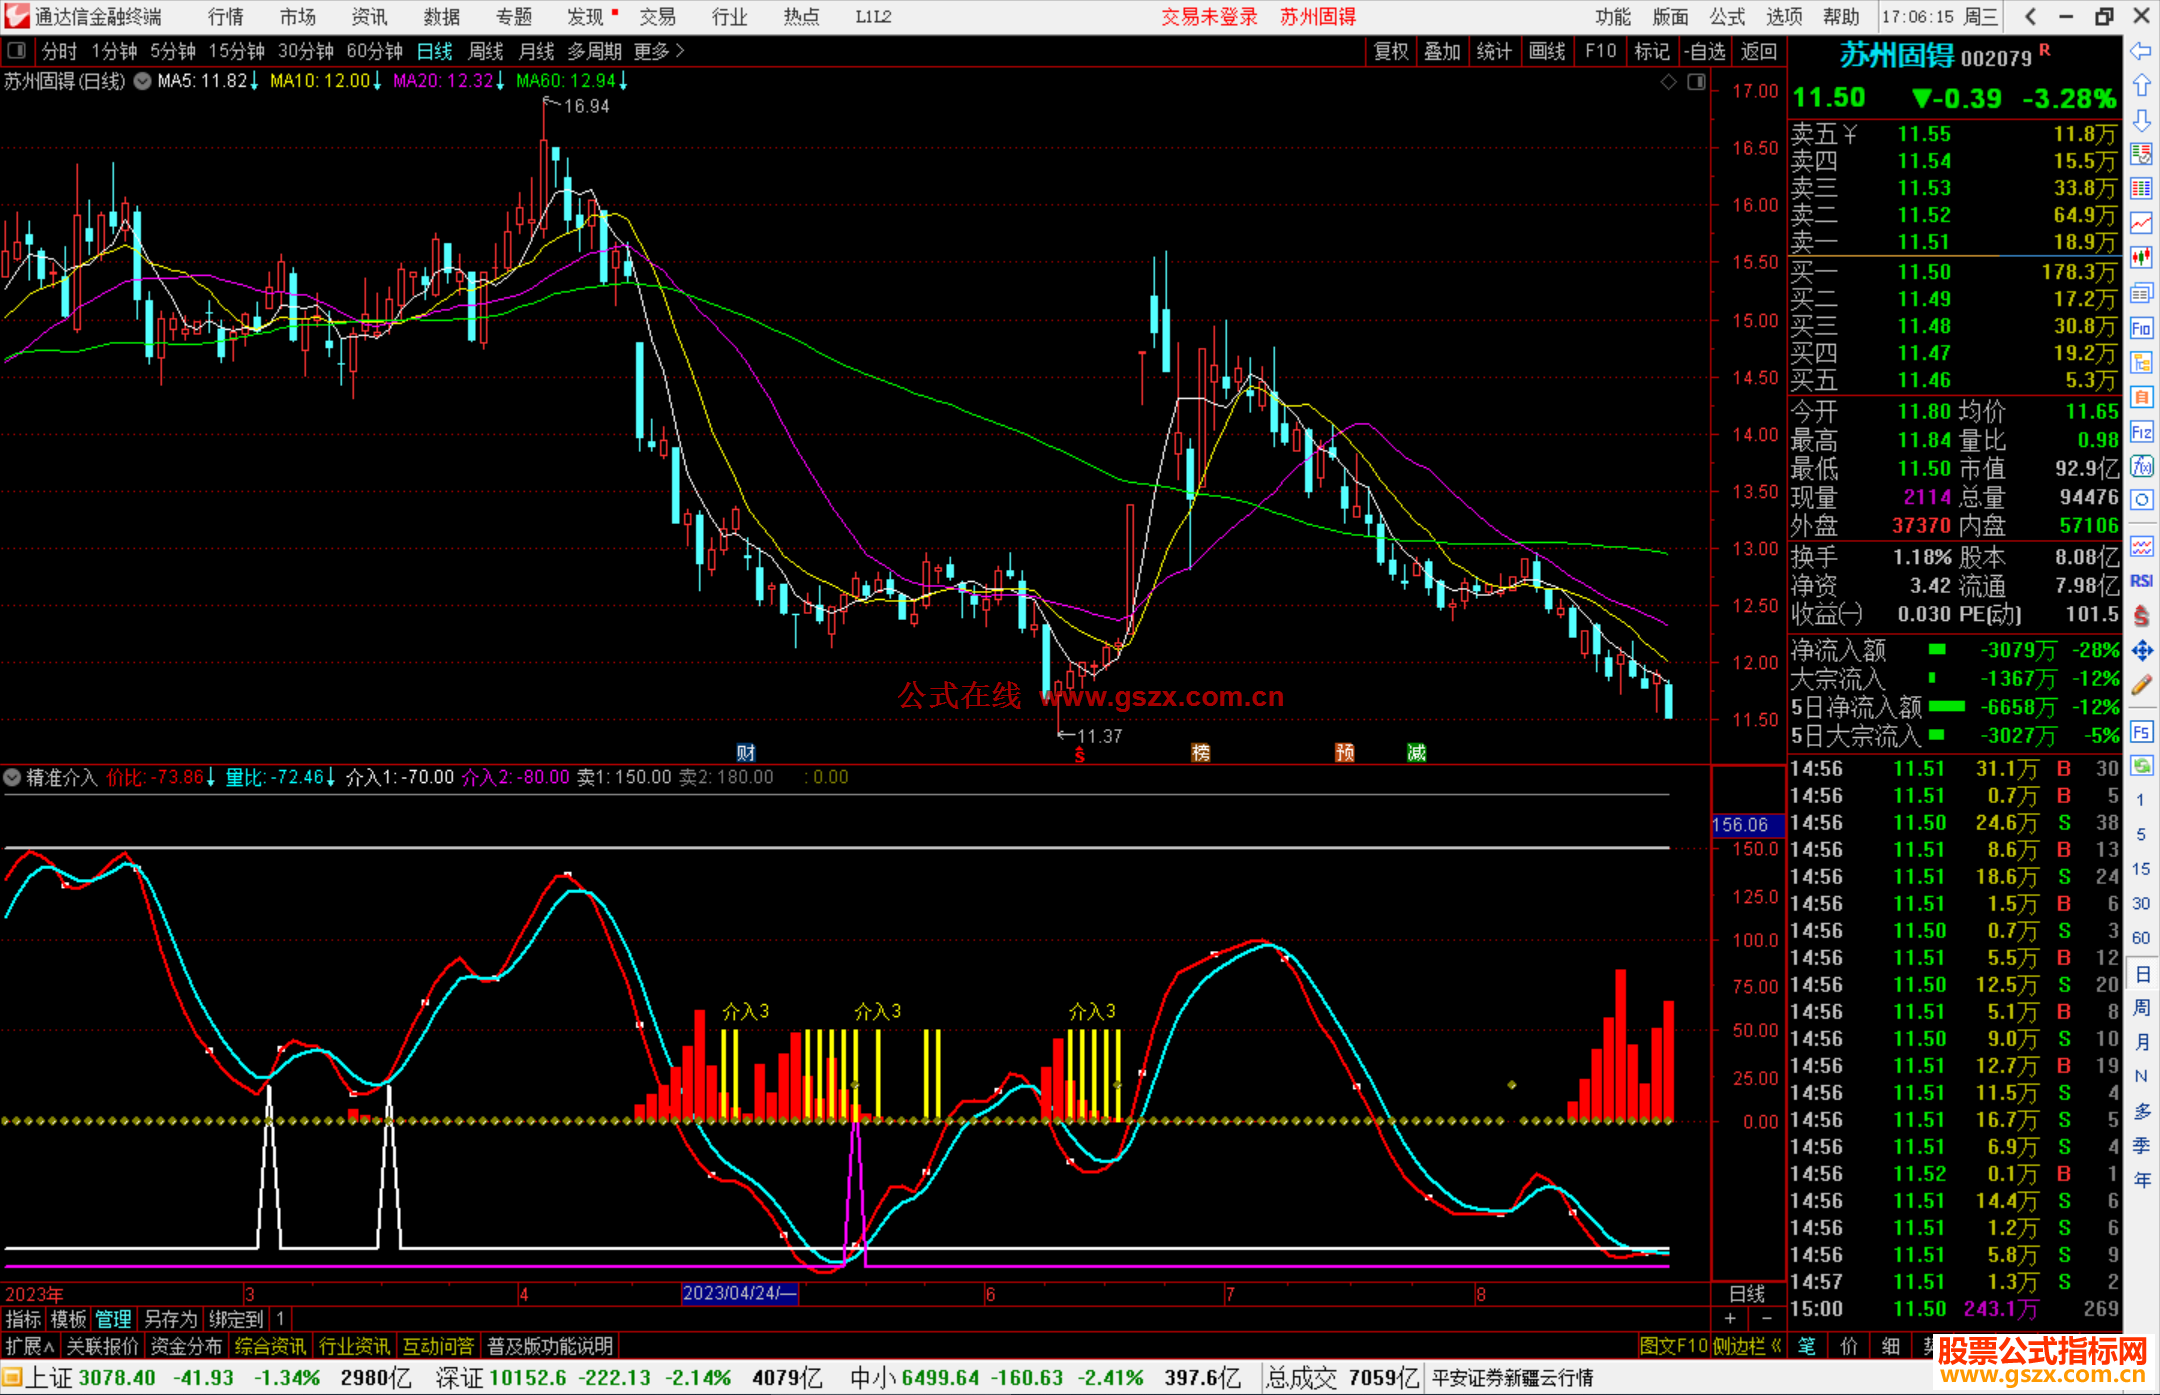Screen dimensions: 2160x1395
Task: Select the pencil drawing tool icon
Action: click(x=2141, y=685)
